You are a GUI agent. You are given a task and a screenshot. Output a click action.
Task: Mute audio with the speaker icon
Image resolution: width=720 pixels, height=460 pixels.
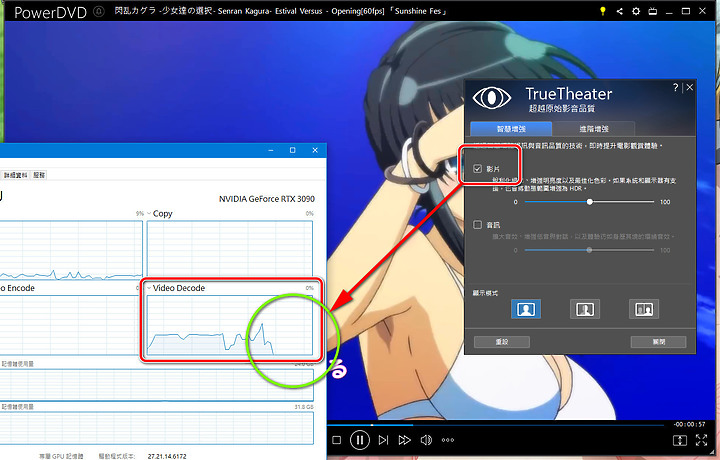(x=426, y=440)
